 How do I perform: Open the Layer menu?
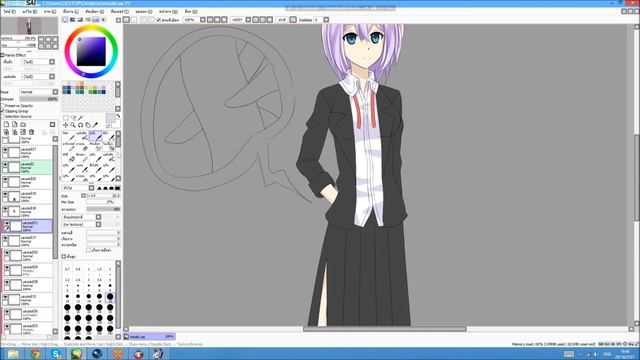coord(71,11)
